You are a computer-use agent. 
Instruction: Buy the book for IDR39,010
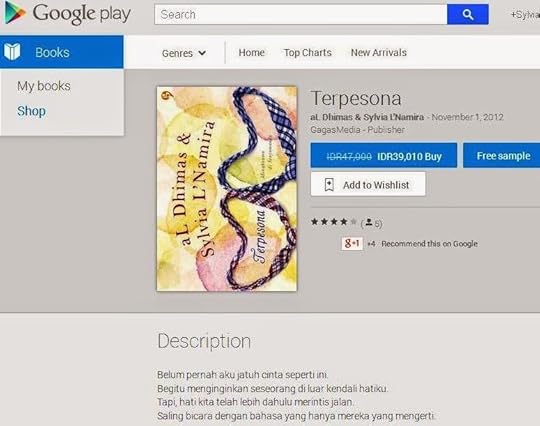(384, 156)
